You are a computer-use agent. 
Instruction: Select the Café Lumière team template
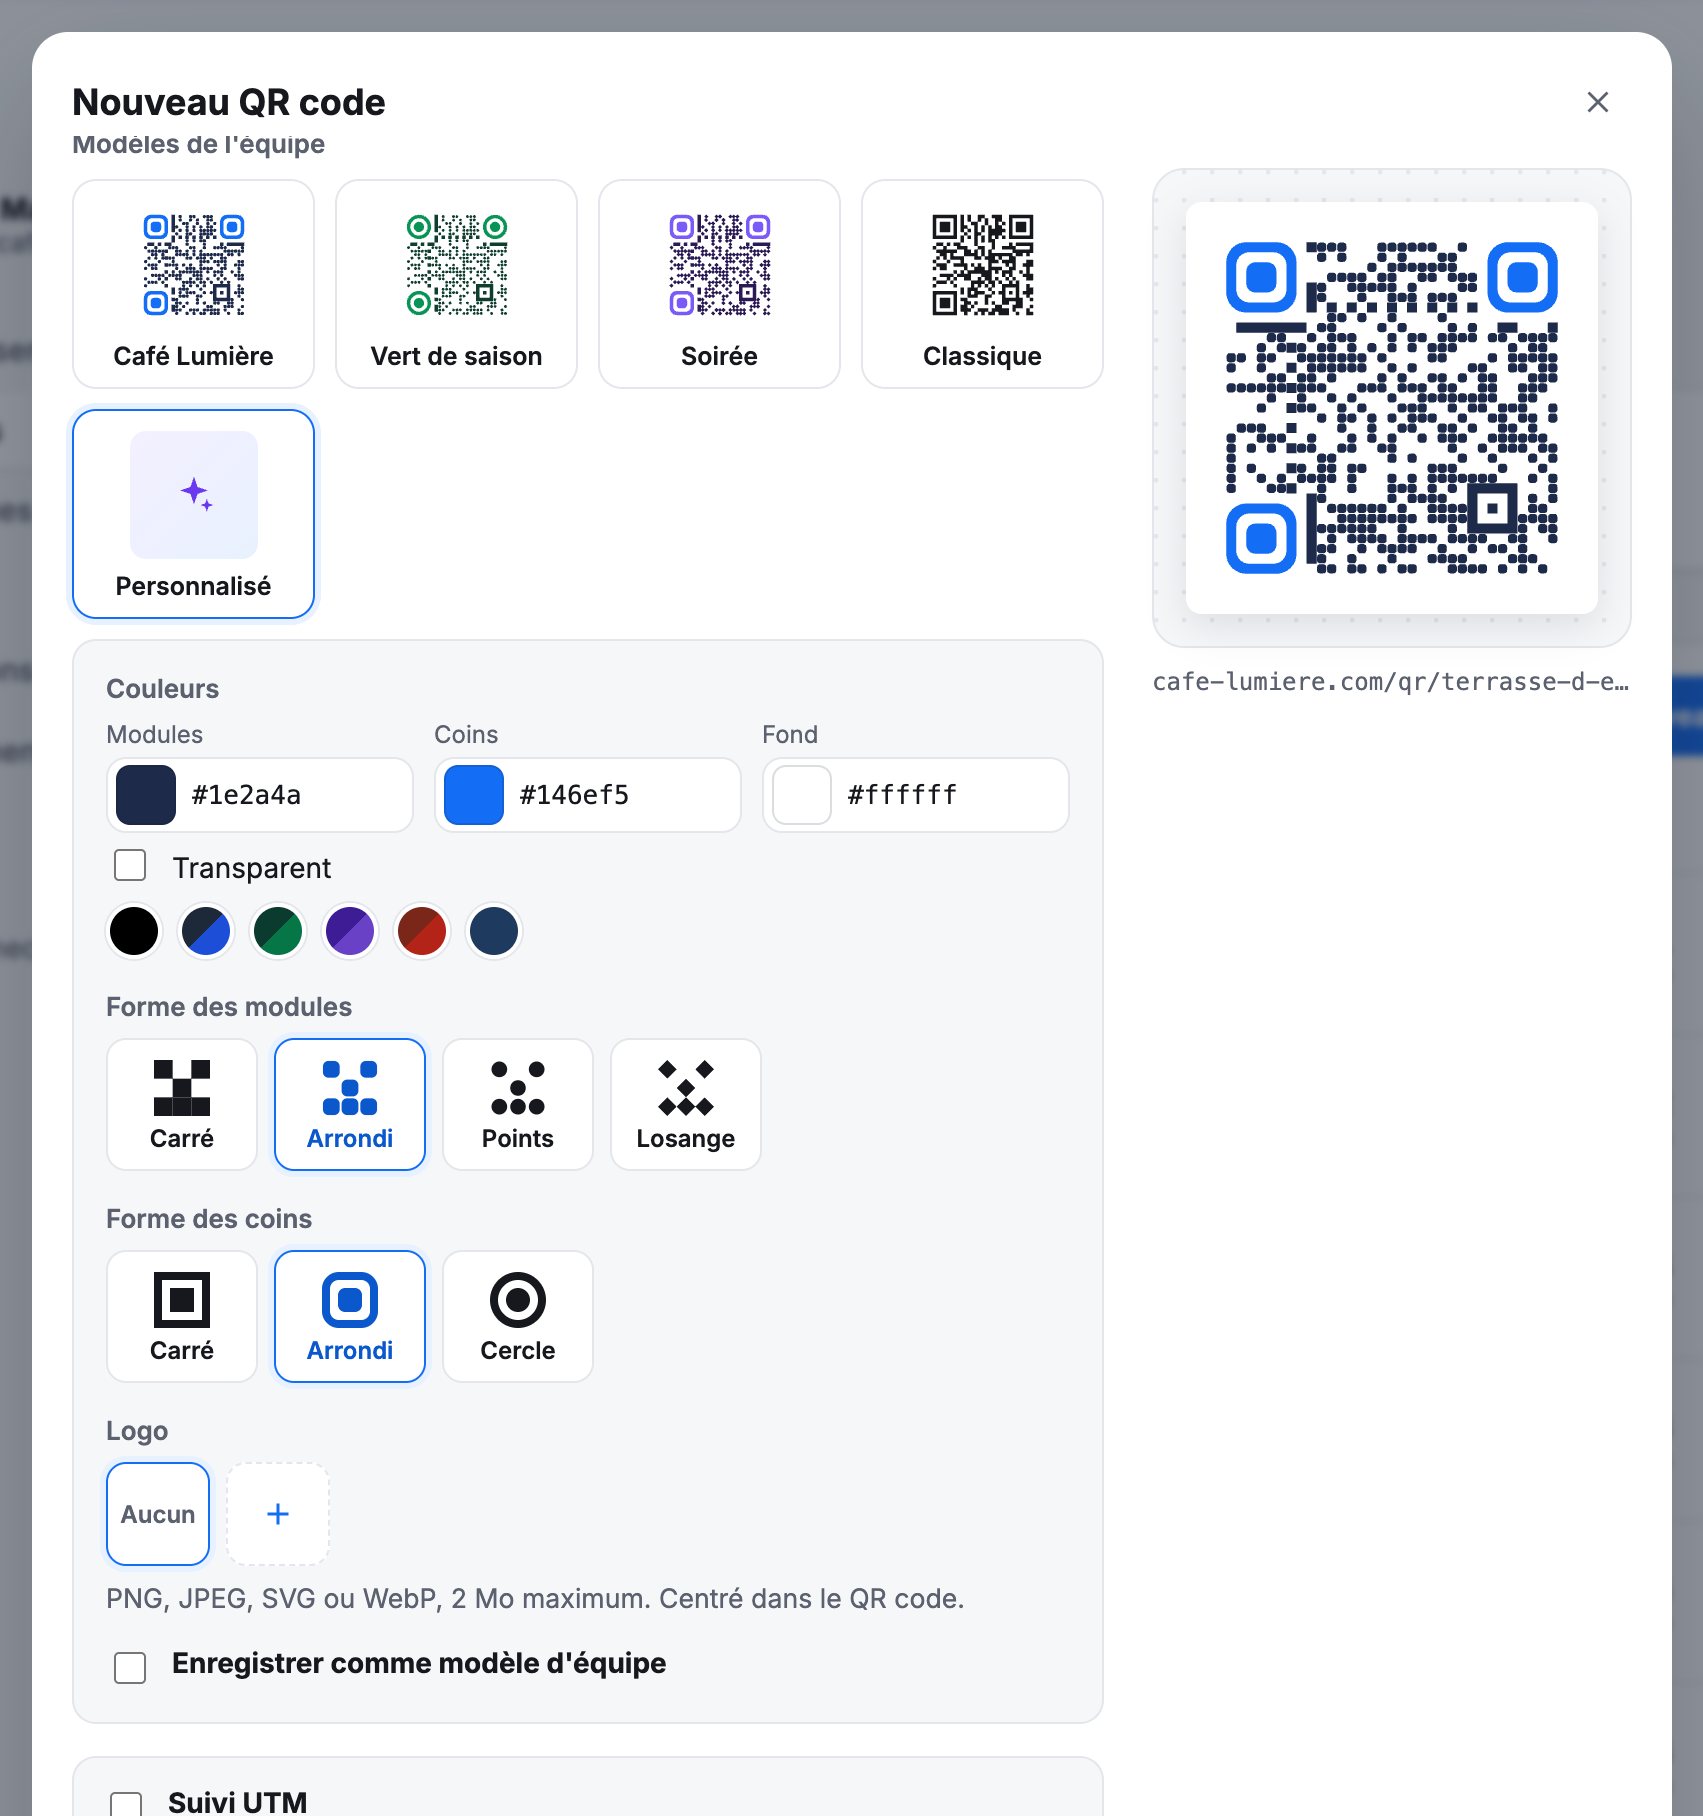pos(193,284)
